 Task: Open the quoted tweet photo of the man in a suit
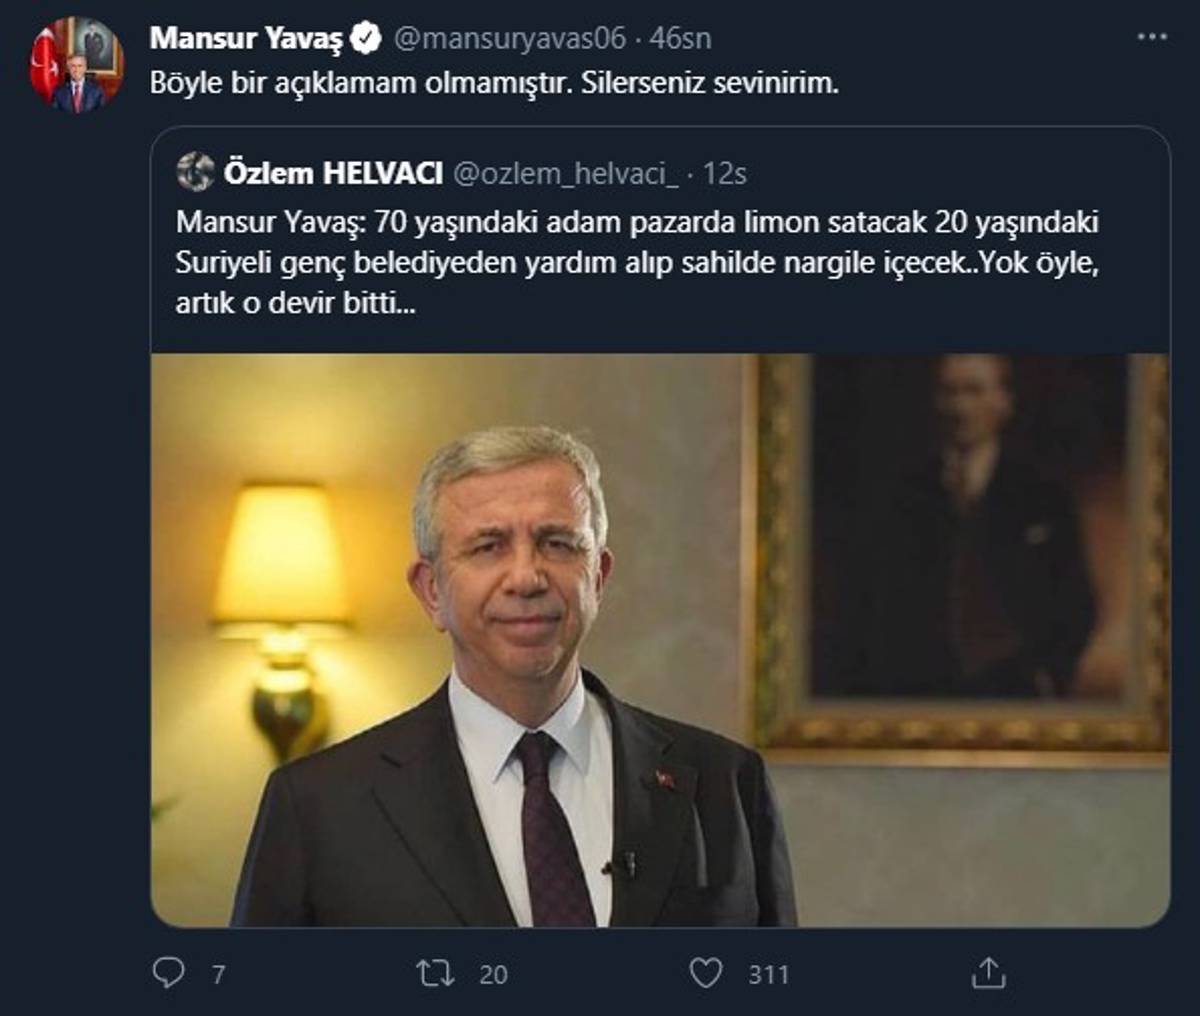(x=660, y=640)
